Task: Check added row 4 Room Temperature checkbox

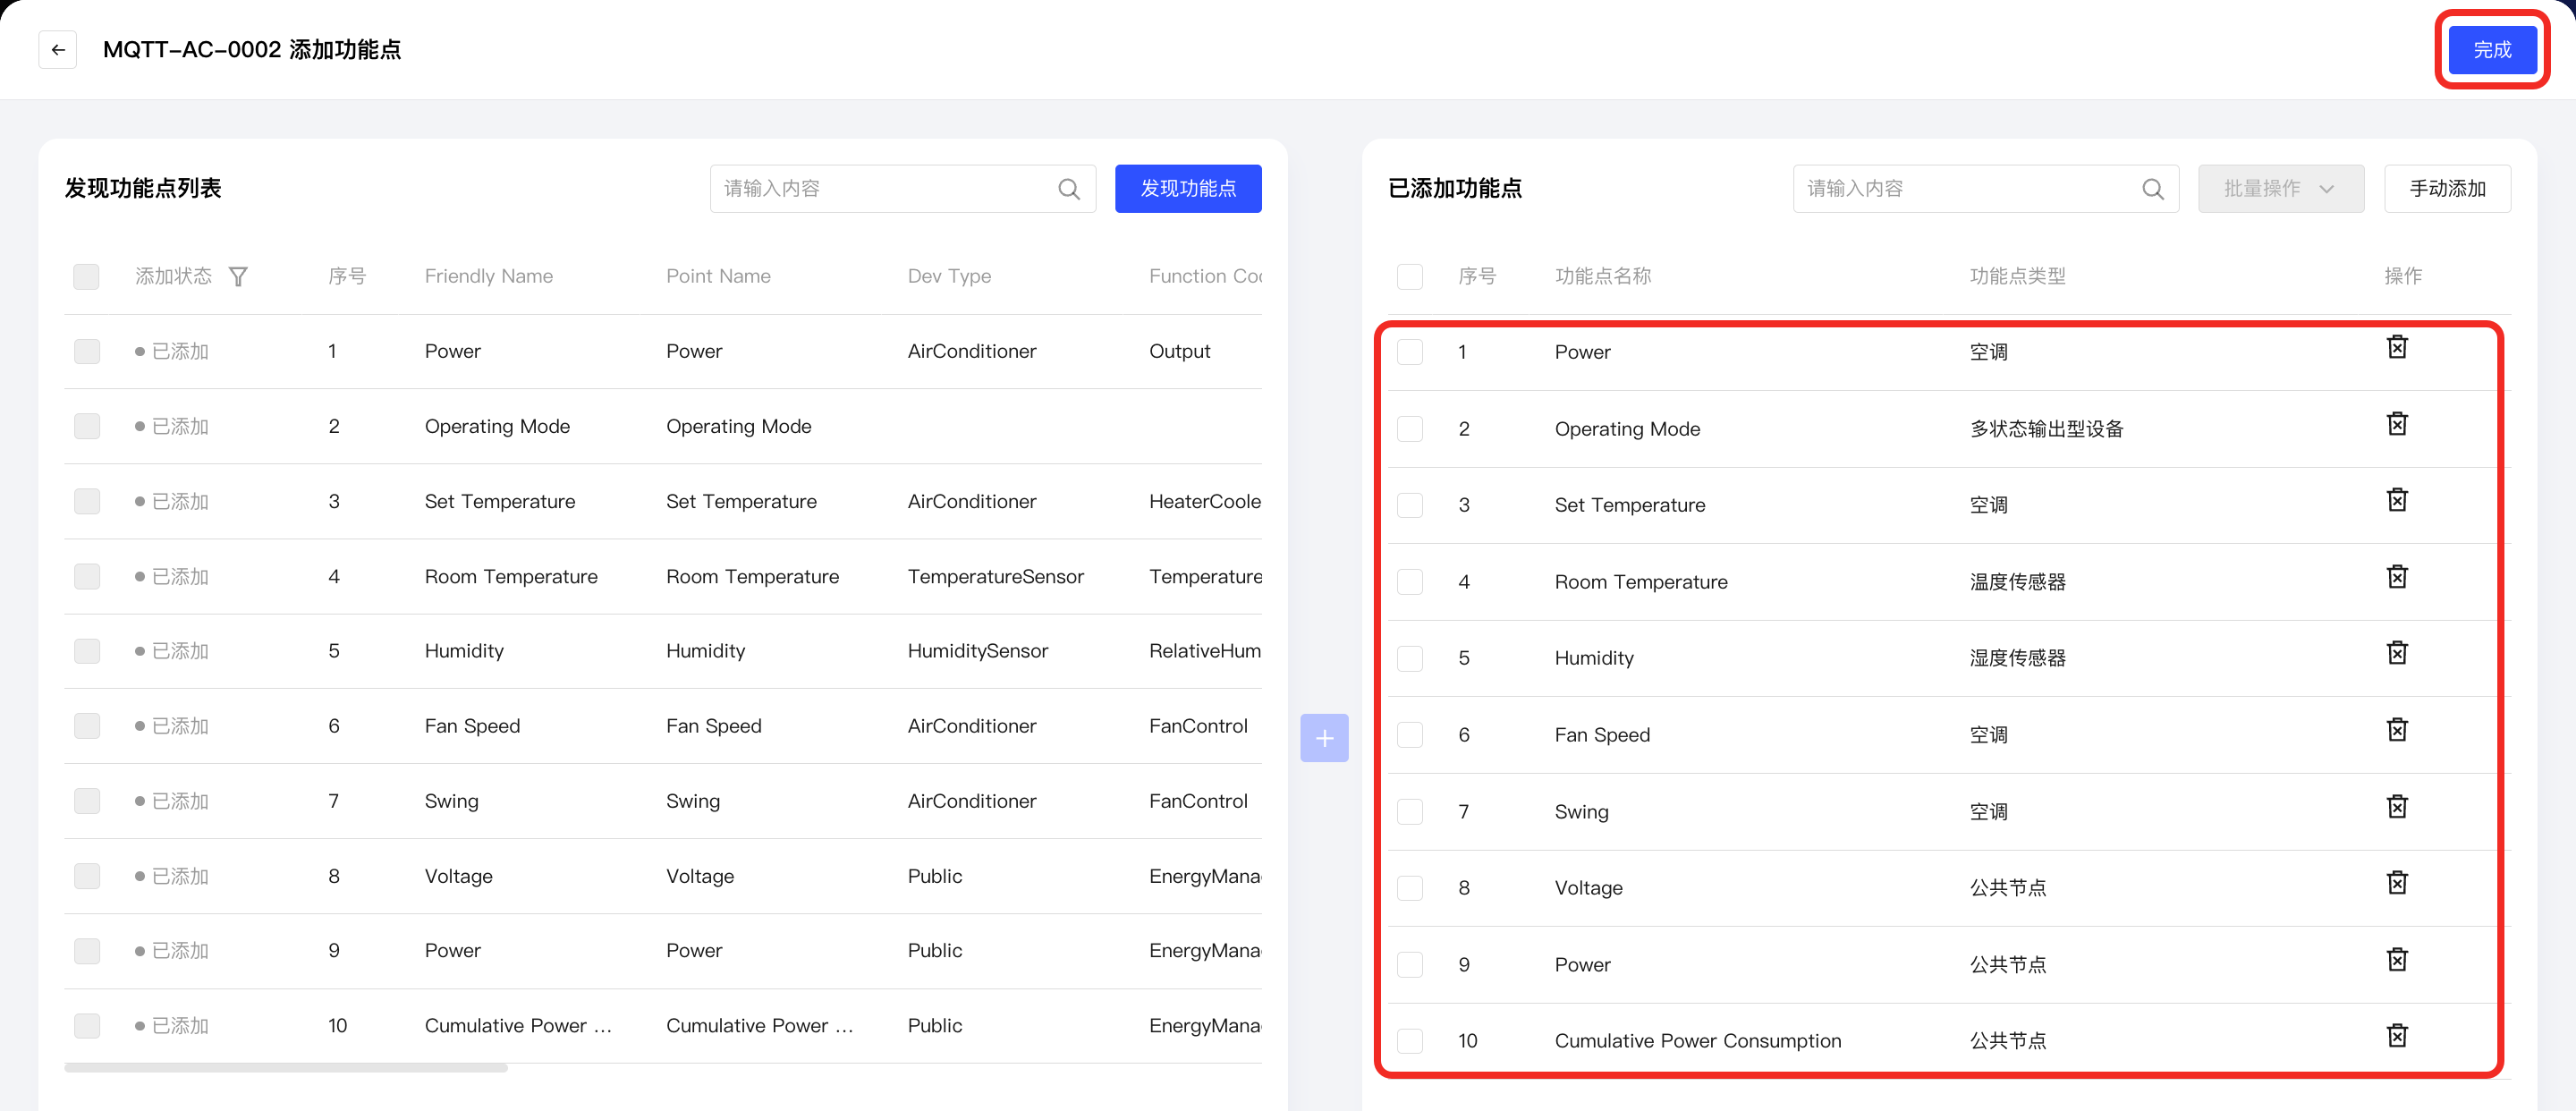Action: [x=1410, y=582]
